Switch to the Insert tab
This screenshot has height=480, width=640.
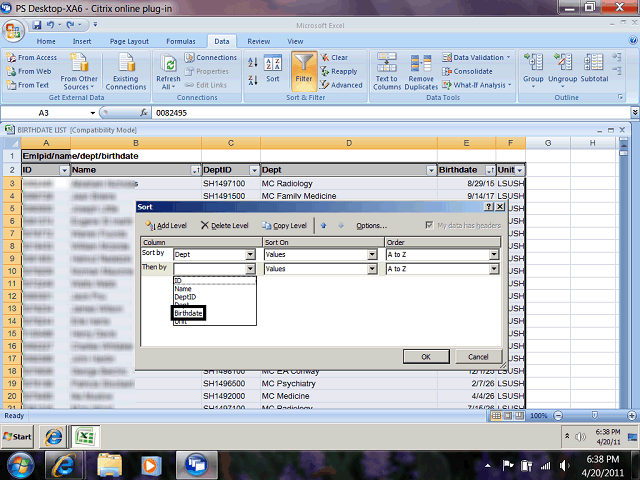pyautogui.click(x=82, y=41)
